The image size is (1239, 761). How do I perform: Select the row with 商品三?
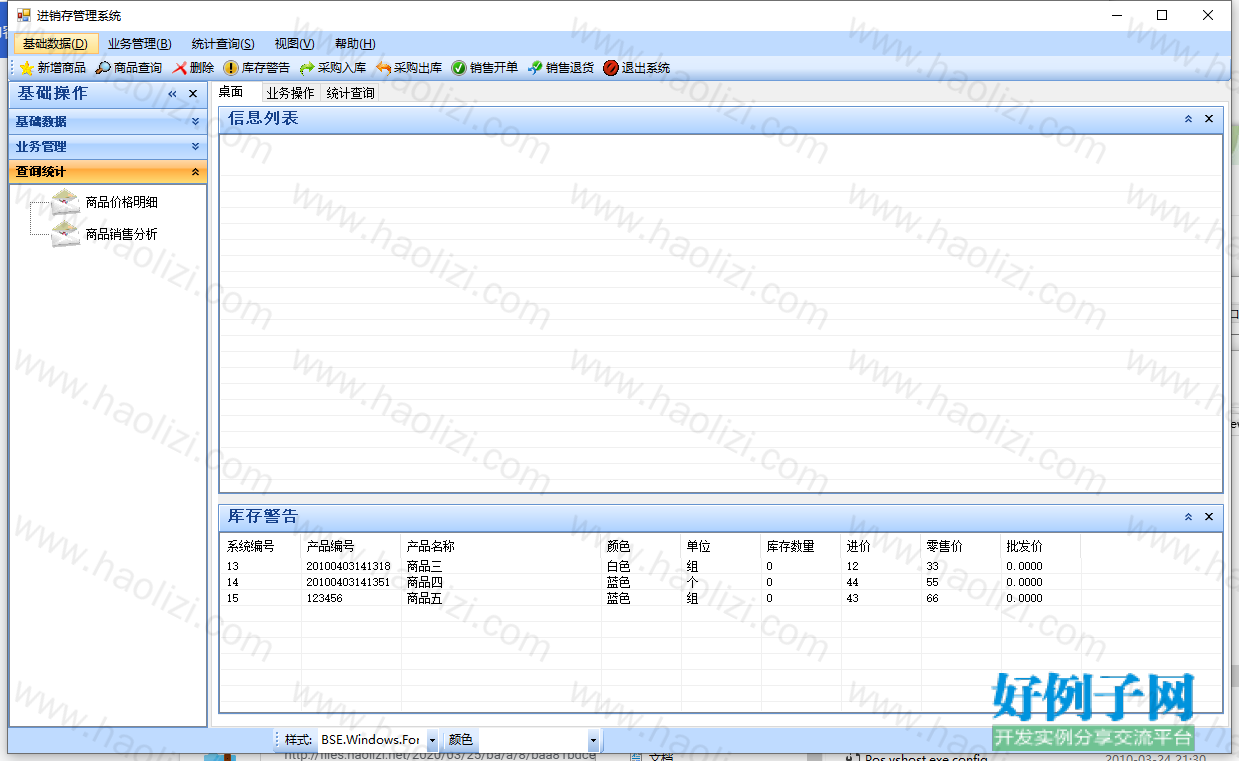(x=650, y=566)
